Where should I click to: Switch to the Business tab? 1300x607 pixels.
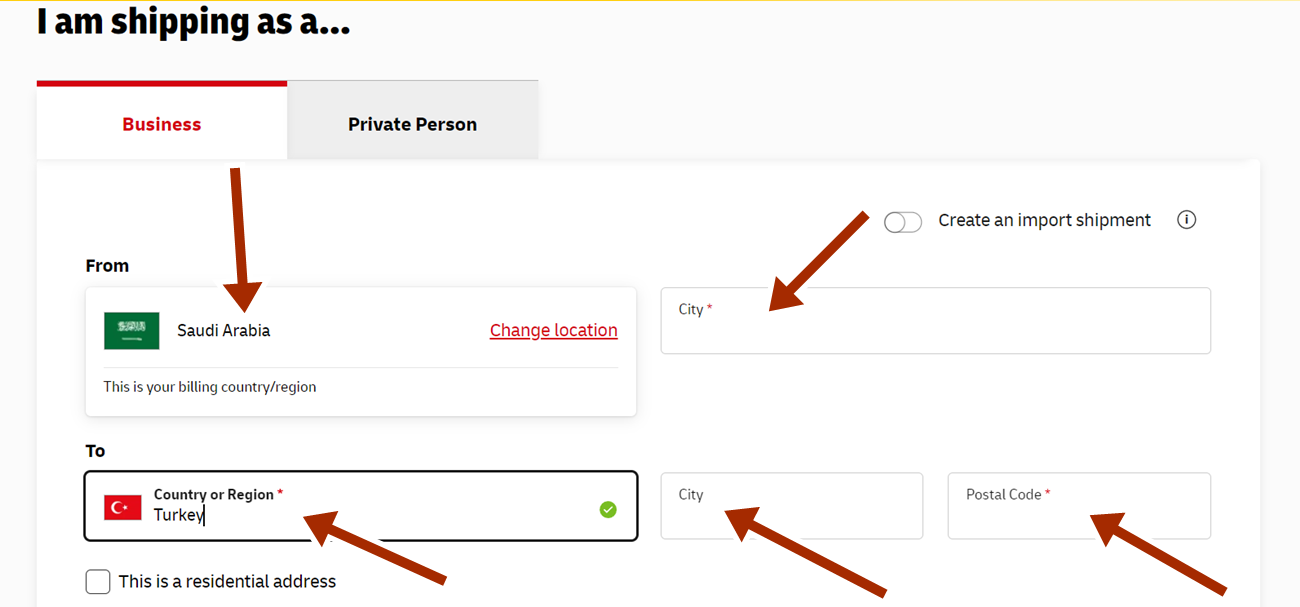pyautogui.click(x=162, y=124)
